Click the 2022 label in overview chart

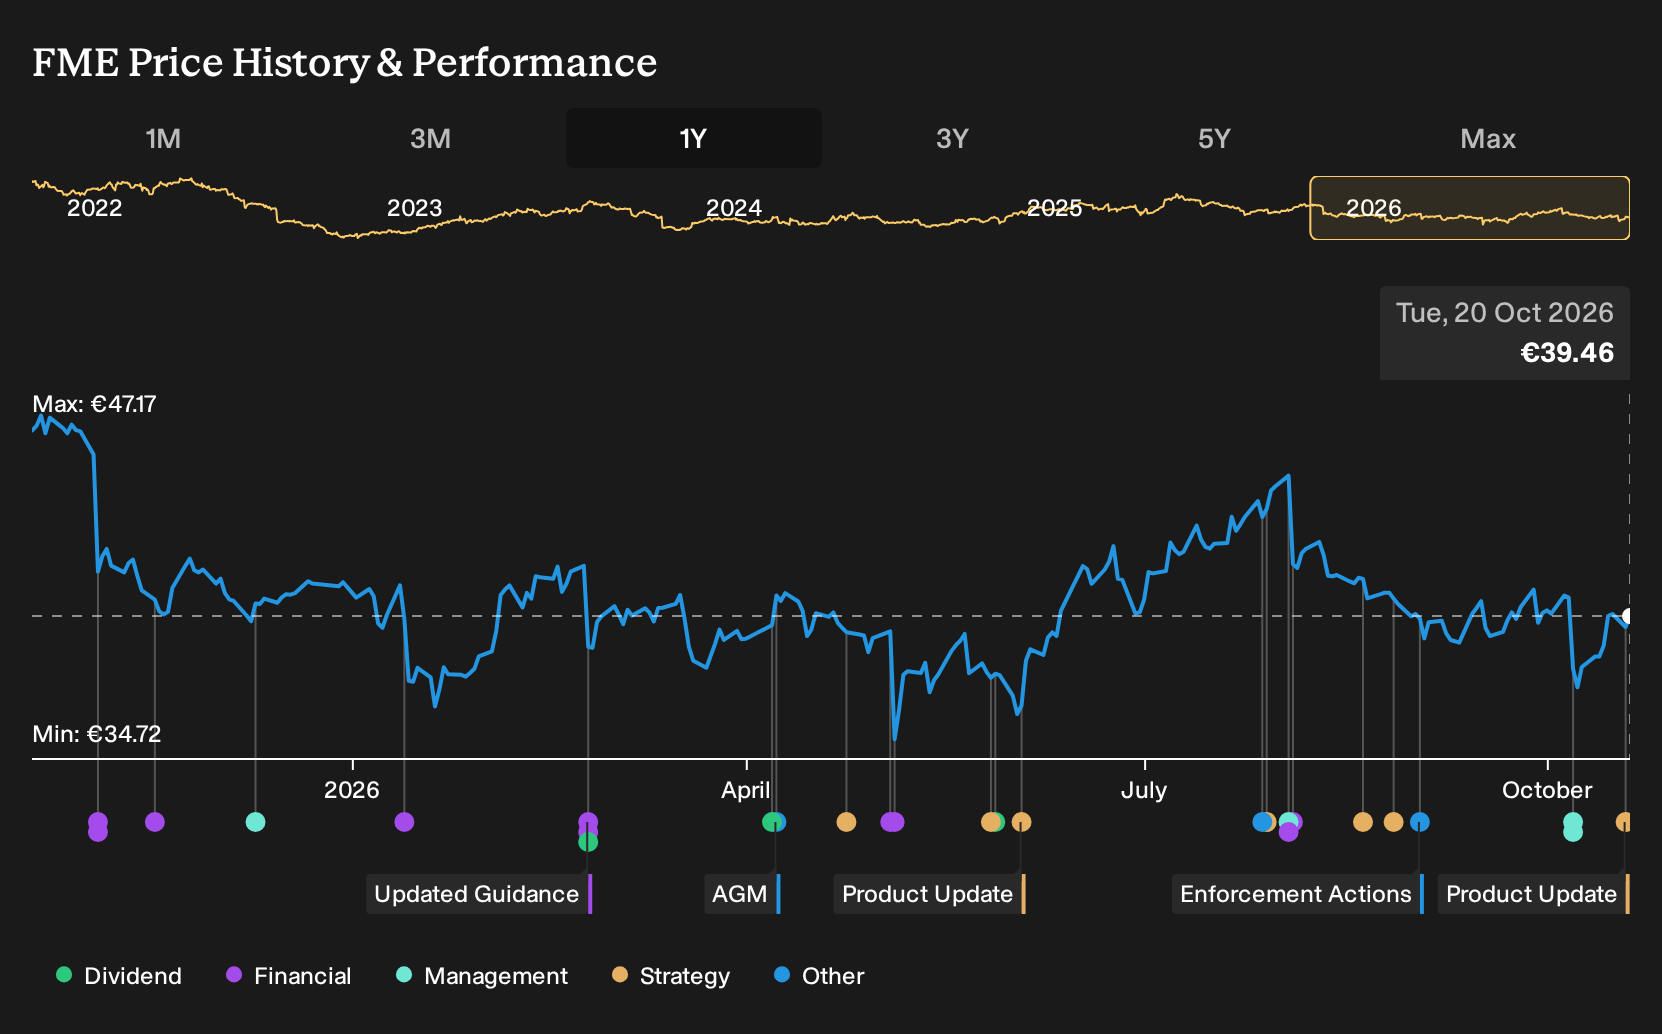coord(94,208)
